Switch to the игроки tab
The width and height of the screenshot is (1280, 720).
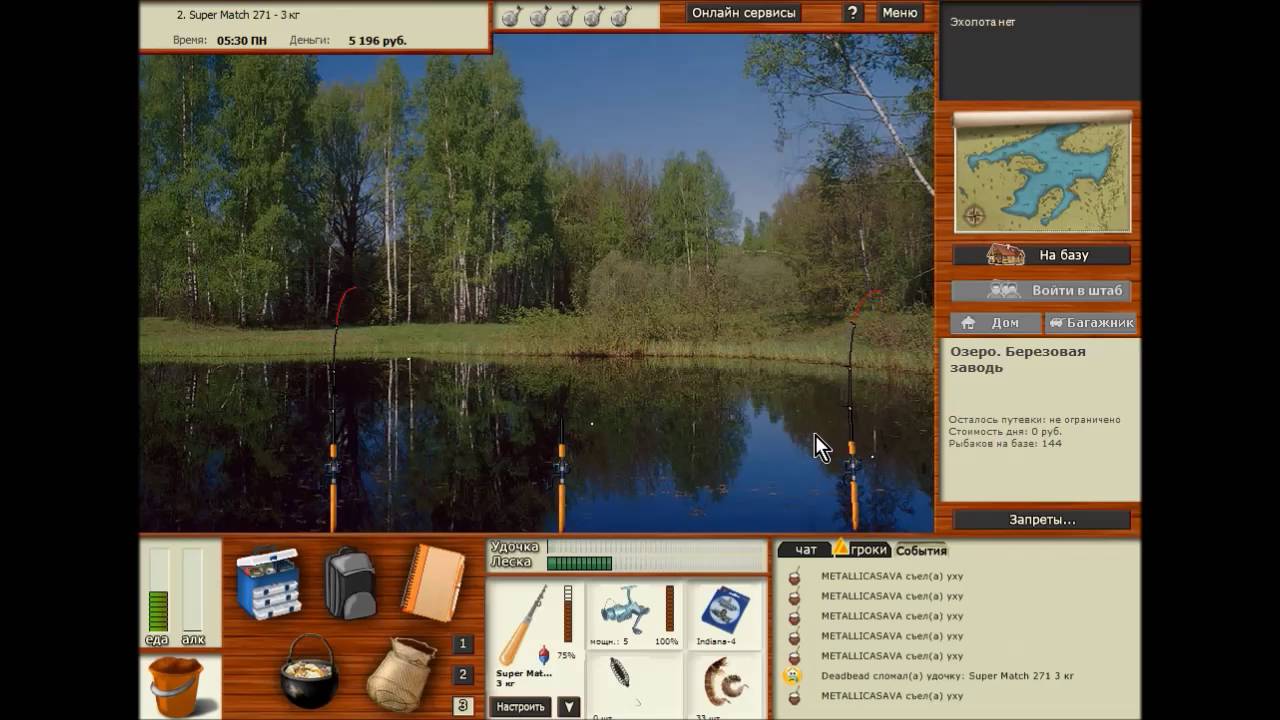point(868,550)
